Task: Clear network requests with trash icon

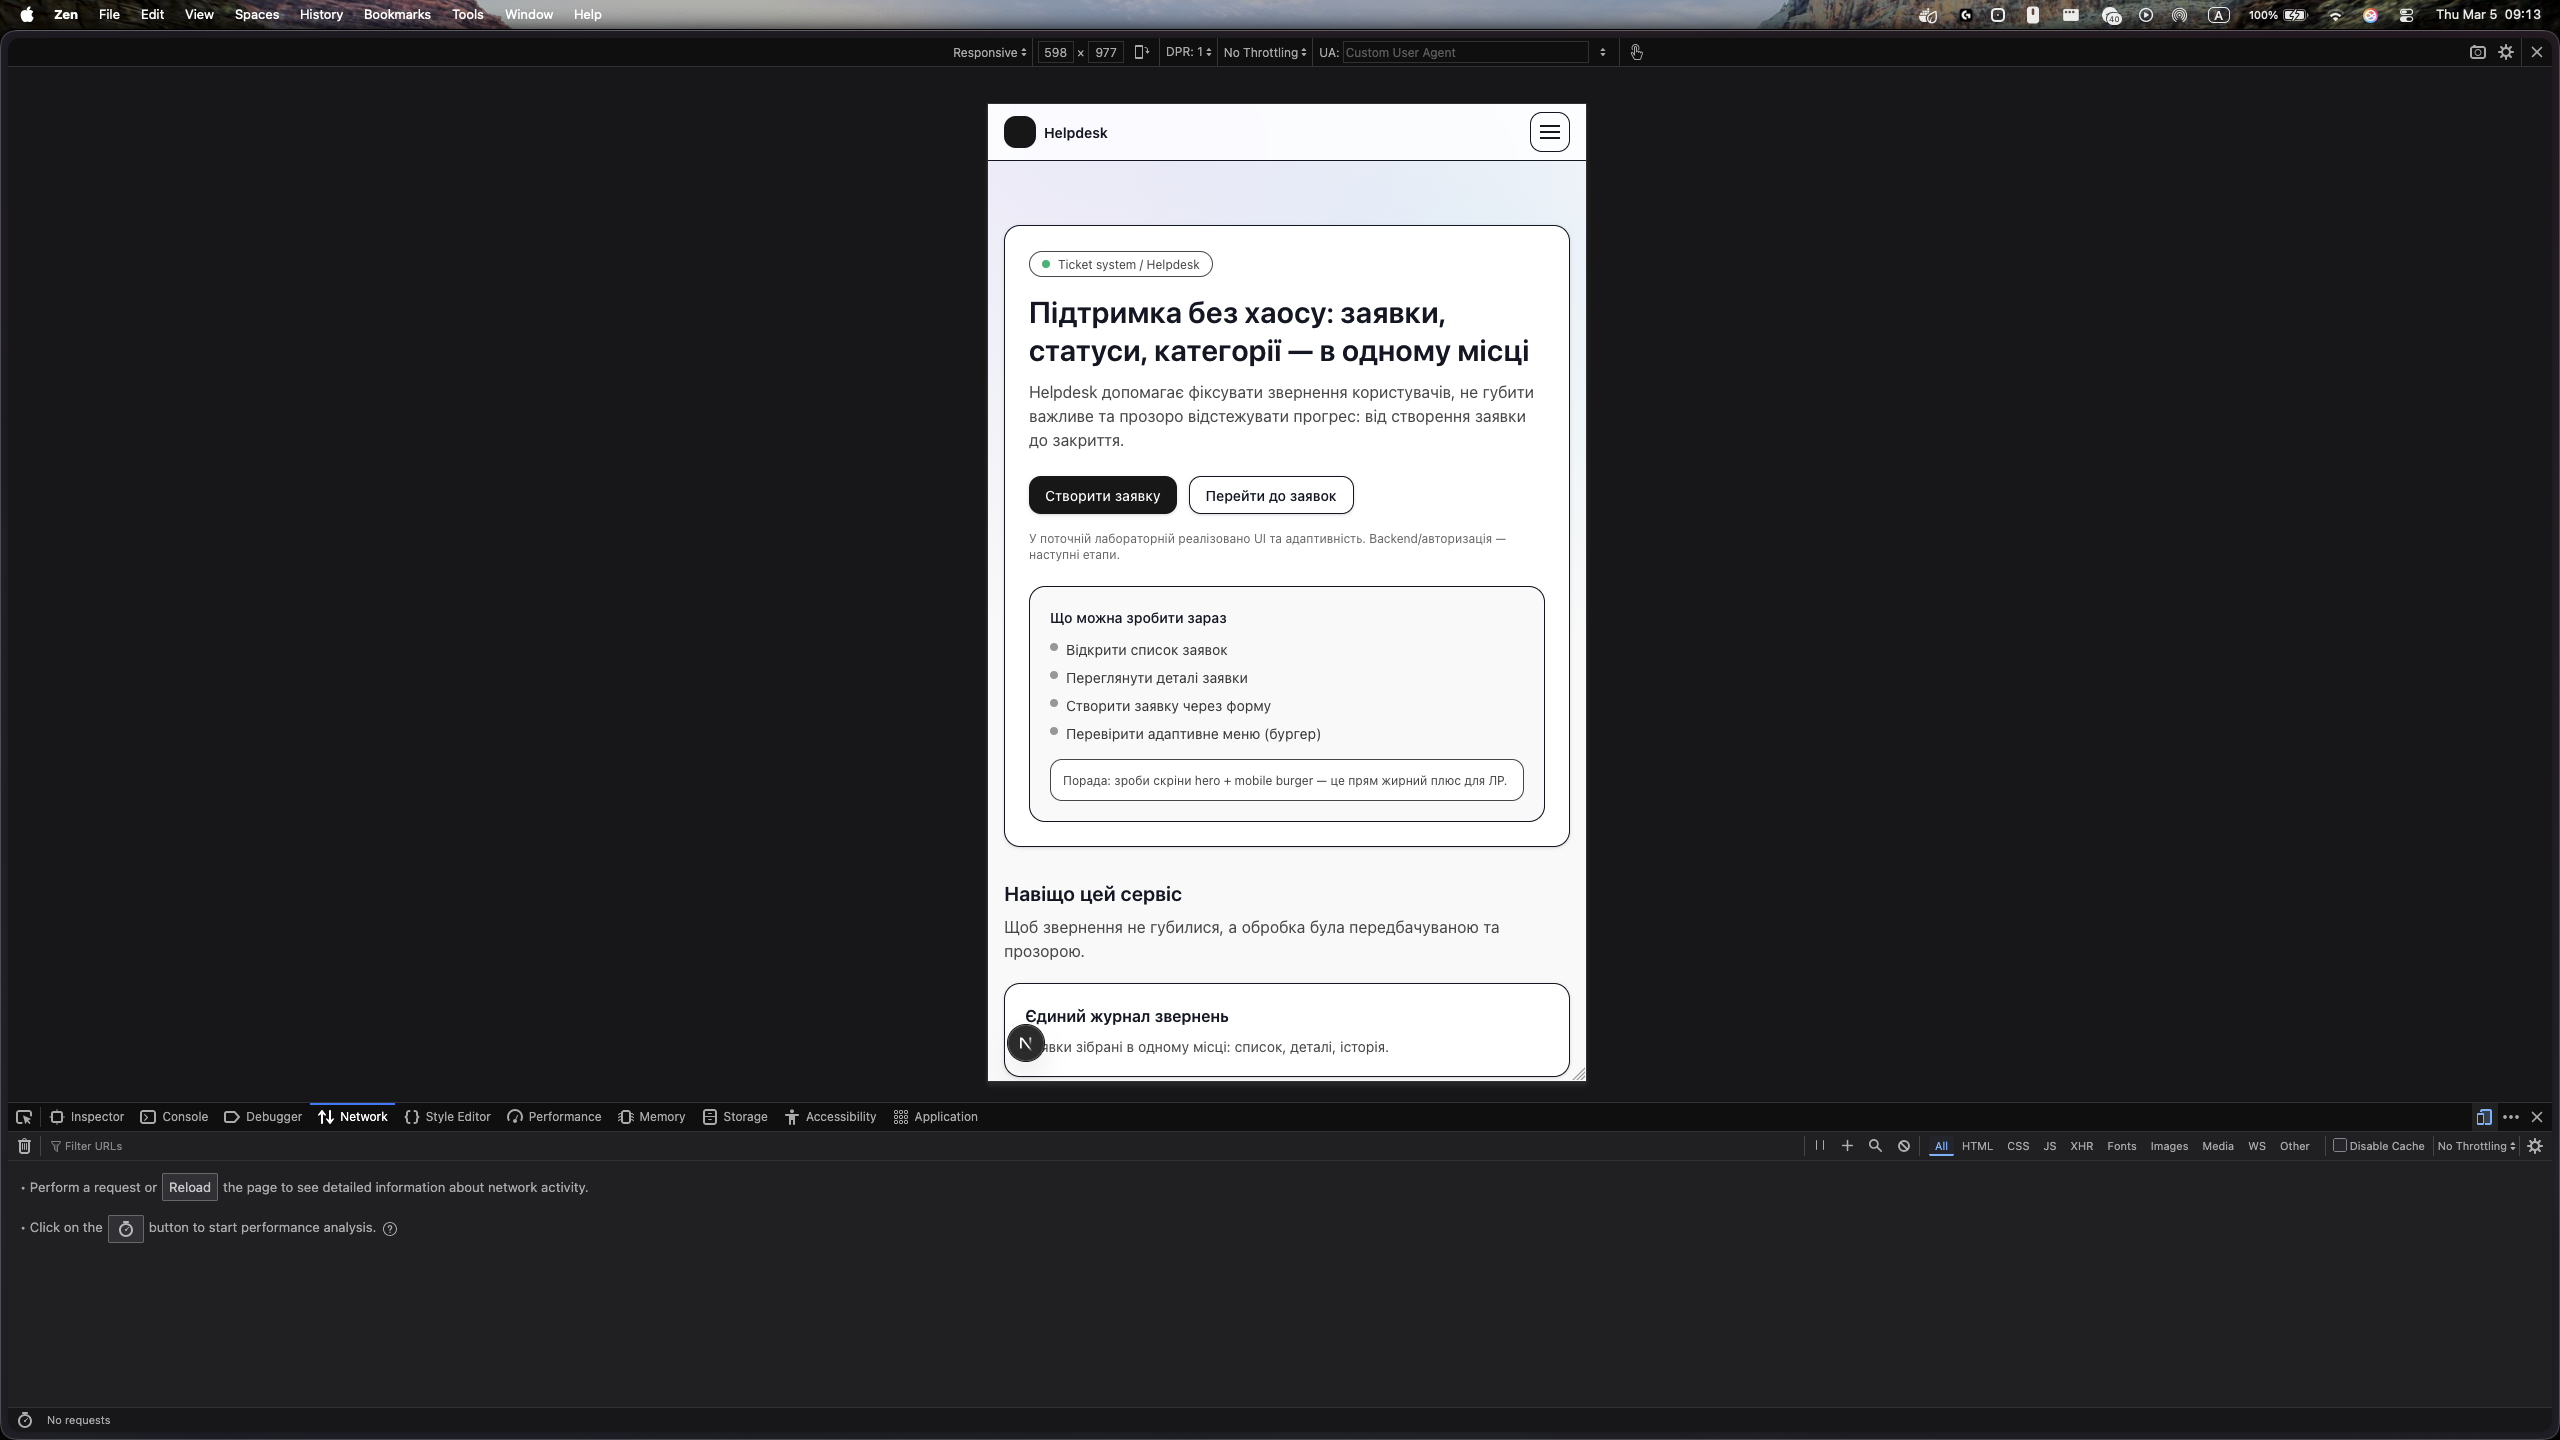Action: pyautogui.click(x=25, y=1146)
